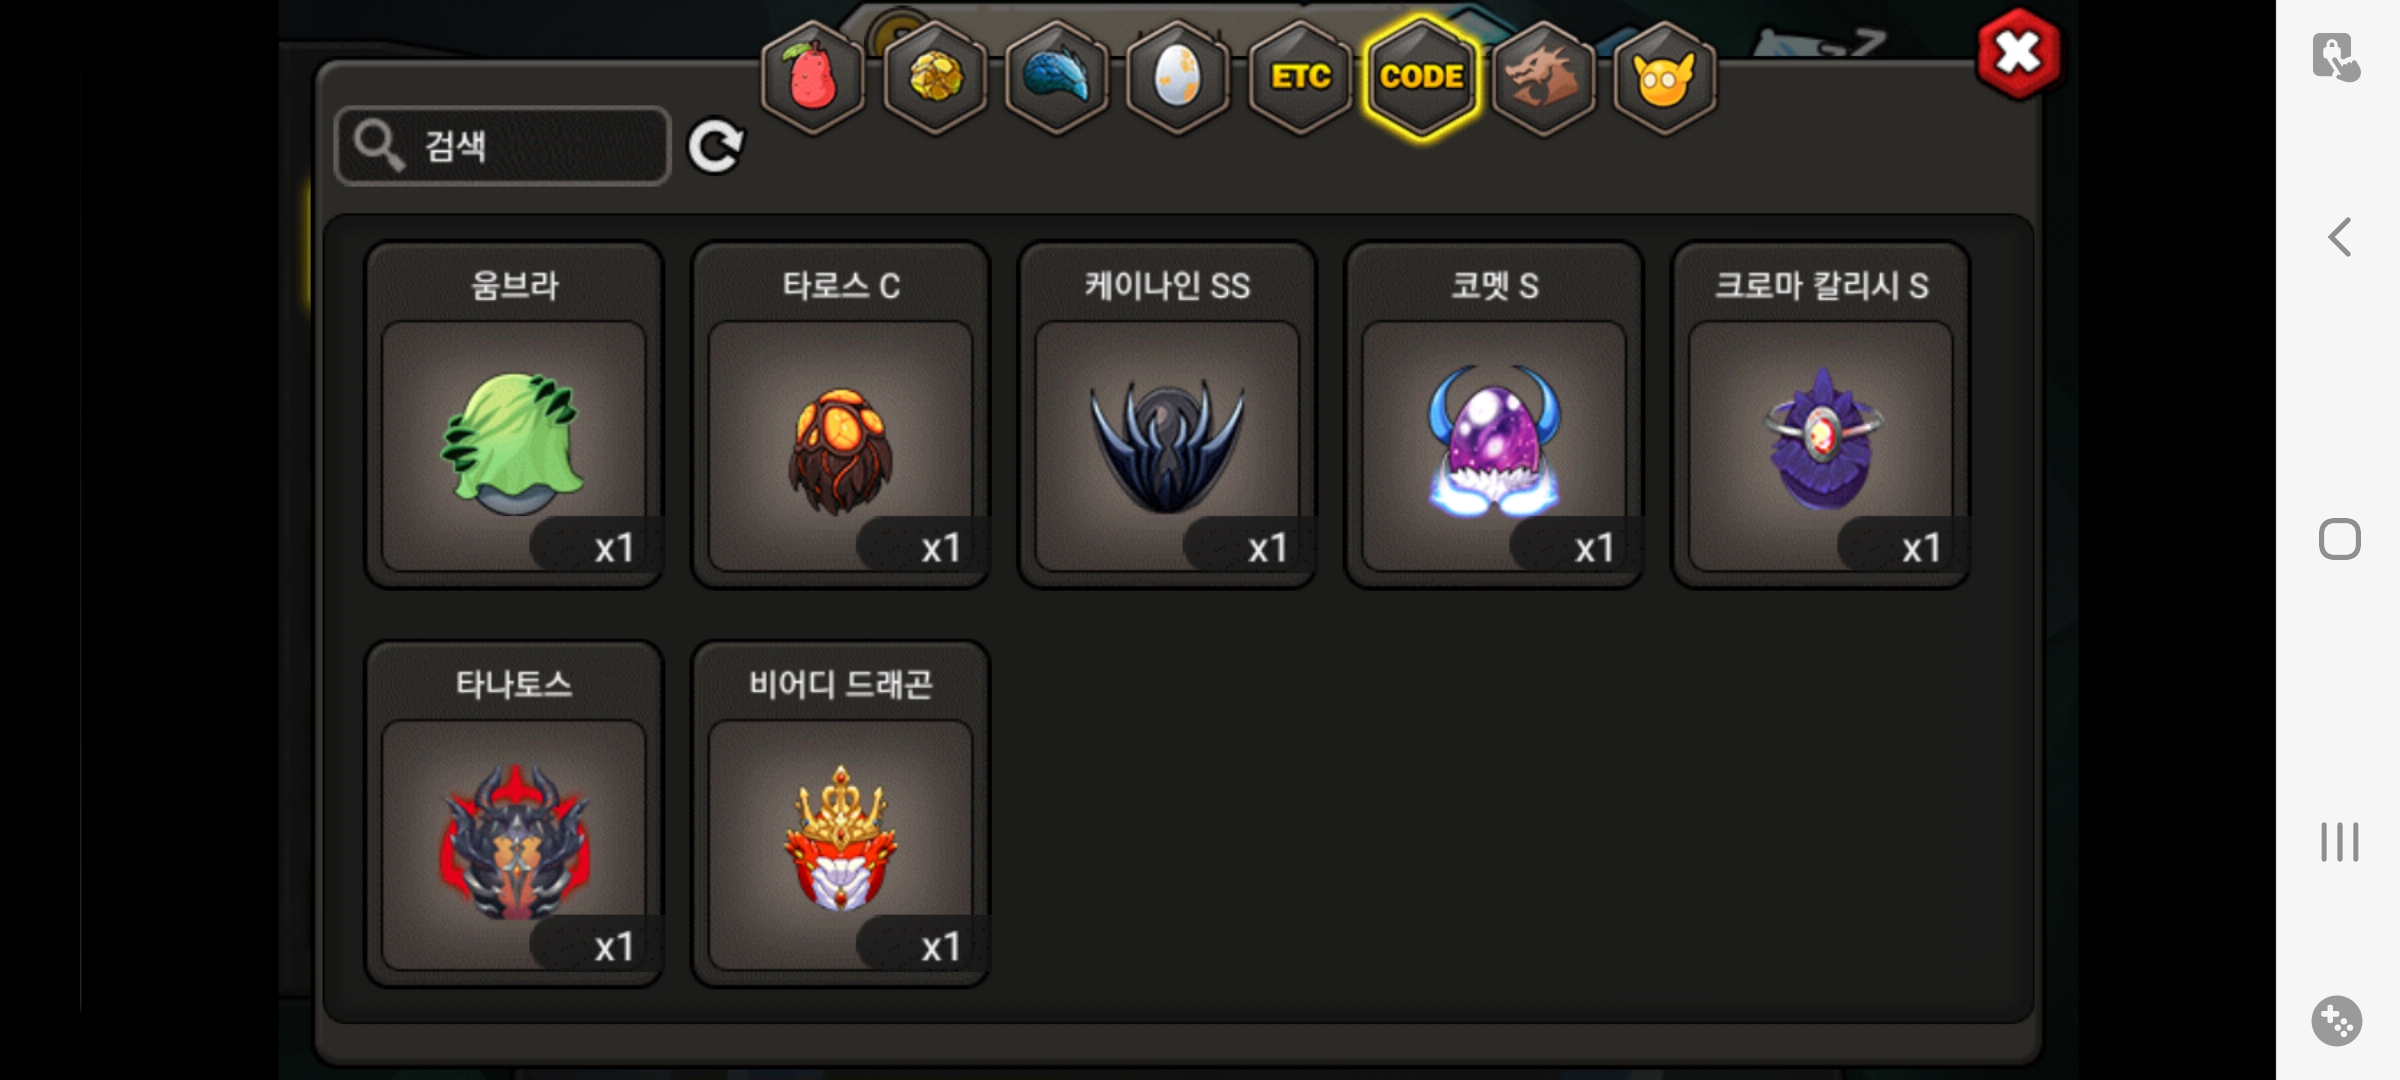Open the brown dragon head category

click(1543, 78)
